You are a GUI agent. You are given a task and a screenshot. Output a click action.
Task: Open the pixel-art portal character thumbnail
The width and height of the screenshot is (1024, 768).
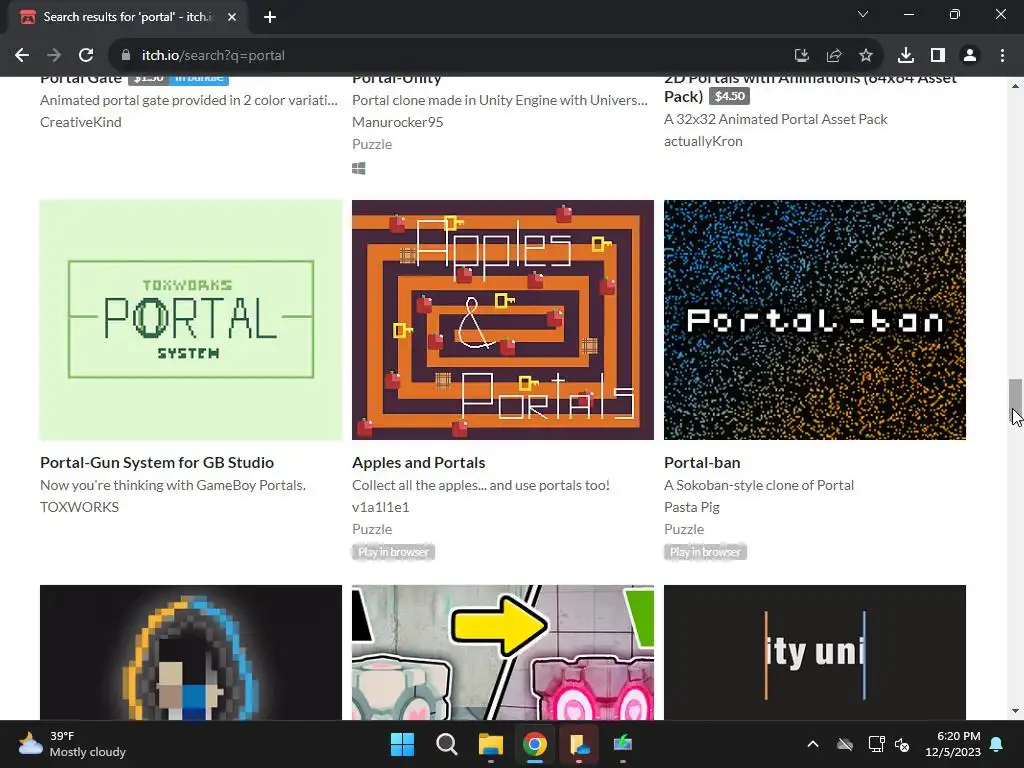click(x=191, y=652)
